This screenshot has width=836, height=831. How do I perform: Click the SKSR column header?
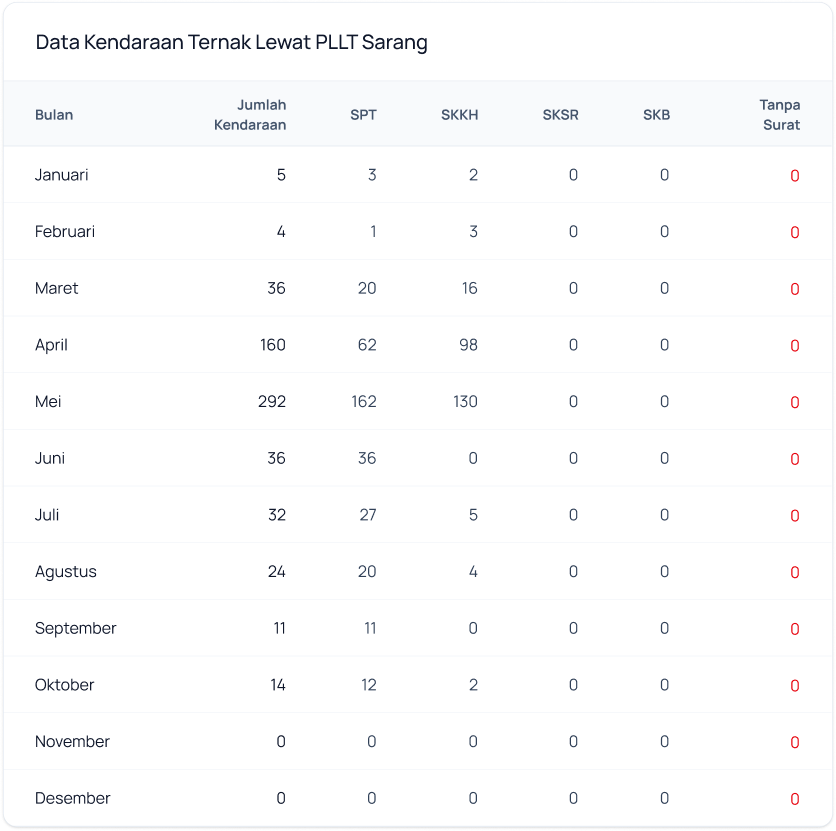[x=560, y=114]
